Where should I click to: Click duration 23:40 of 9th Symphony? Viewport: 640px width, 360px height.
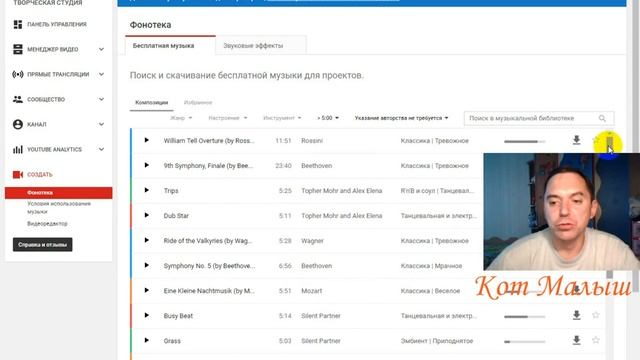283,166
